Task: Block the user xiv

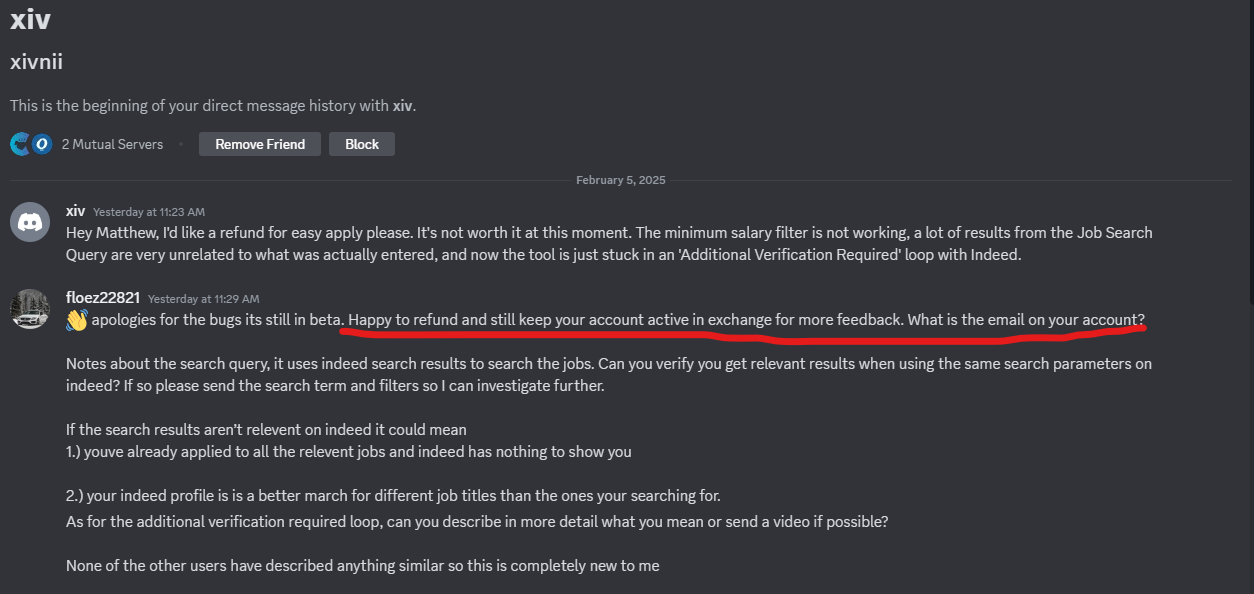Action: point(361,143)
